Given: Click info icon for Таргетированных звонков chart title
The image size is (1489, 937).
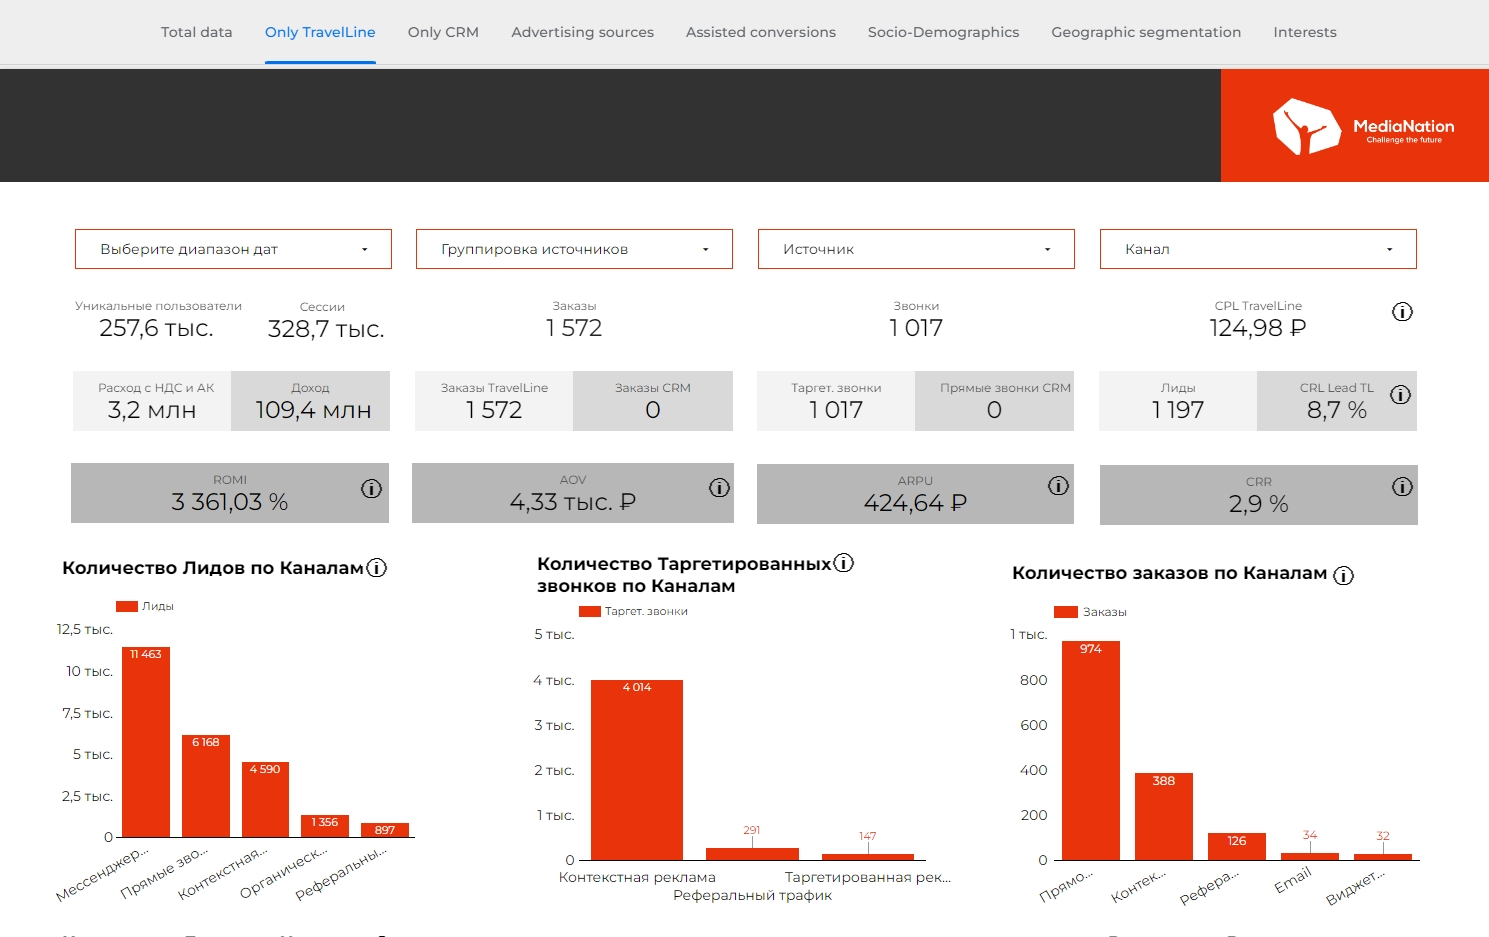Looking at the screenshot, I should pos(844,563).
